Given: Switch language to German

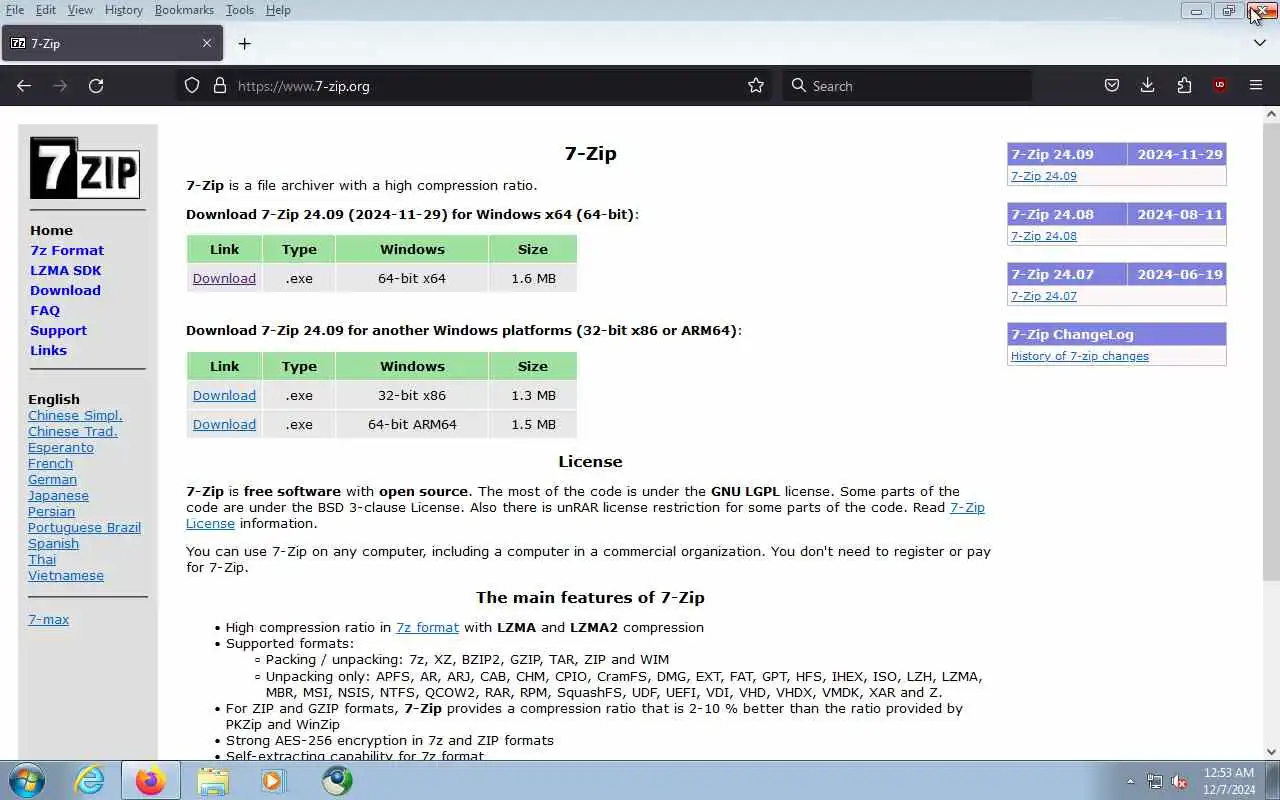Looking at the screenshot, I should coord(52,479).
